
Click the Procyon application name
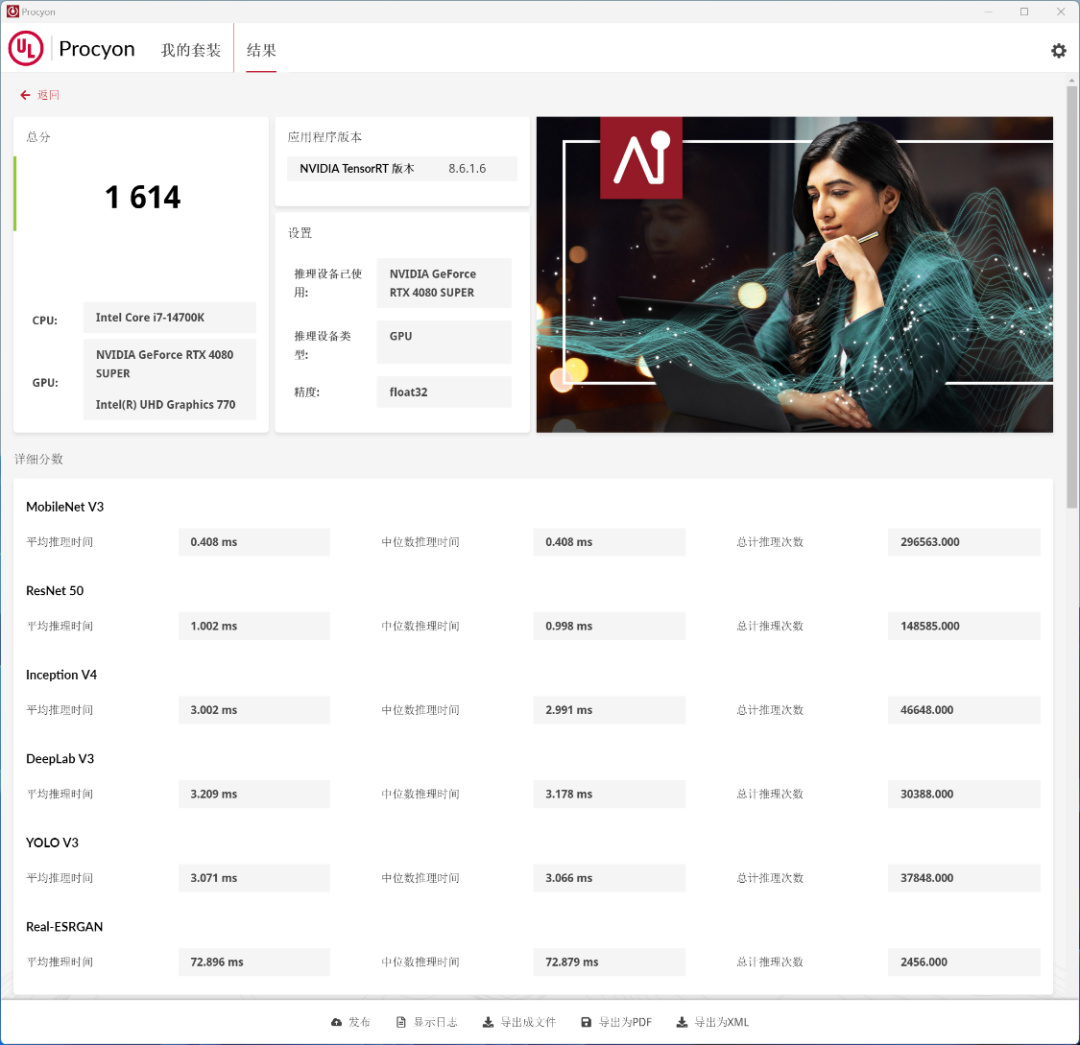[x=96, y=49]
